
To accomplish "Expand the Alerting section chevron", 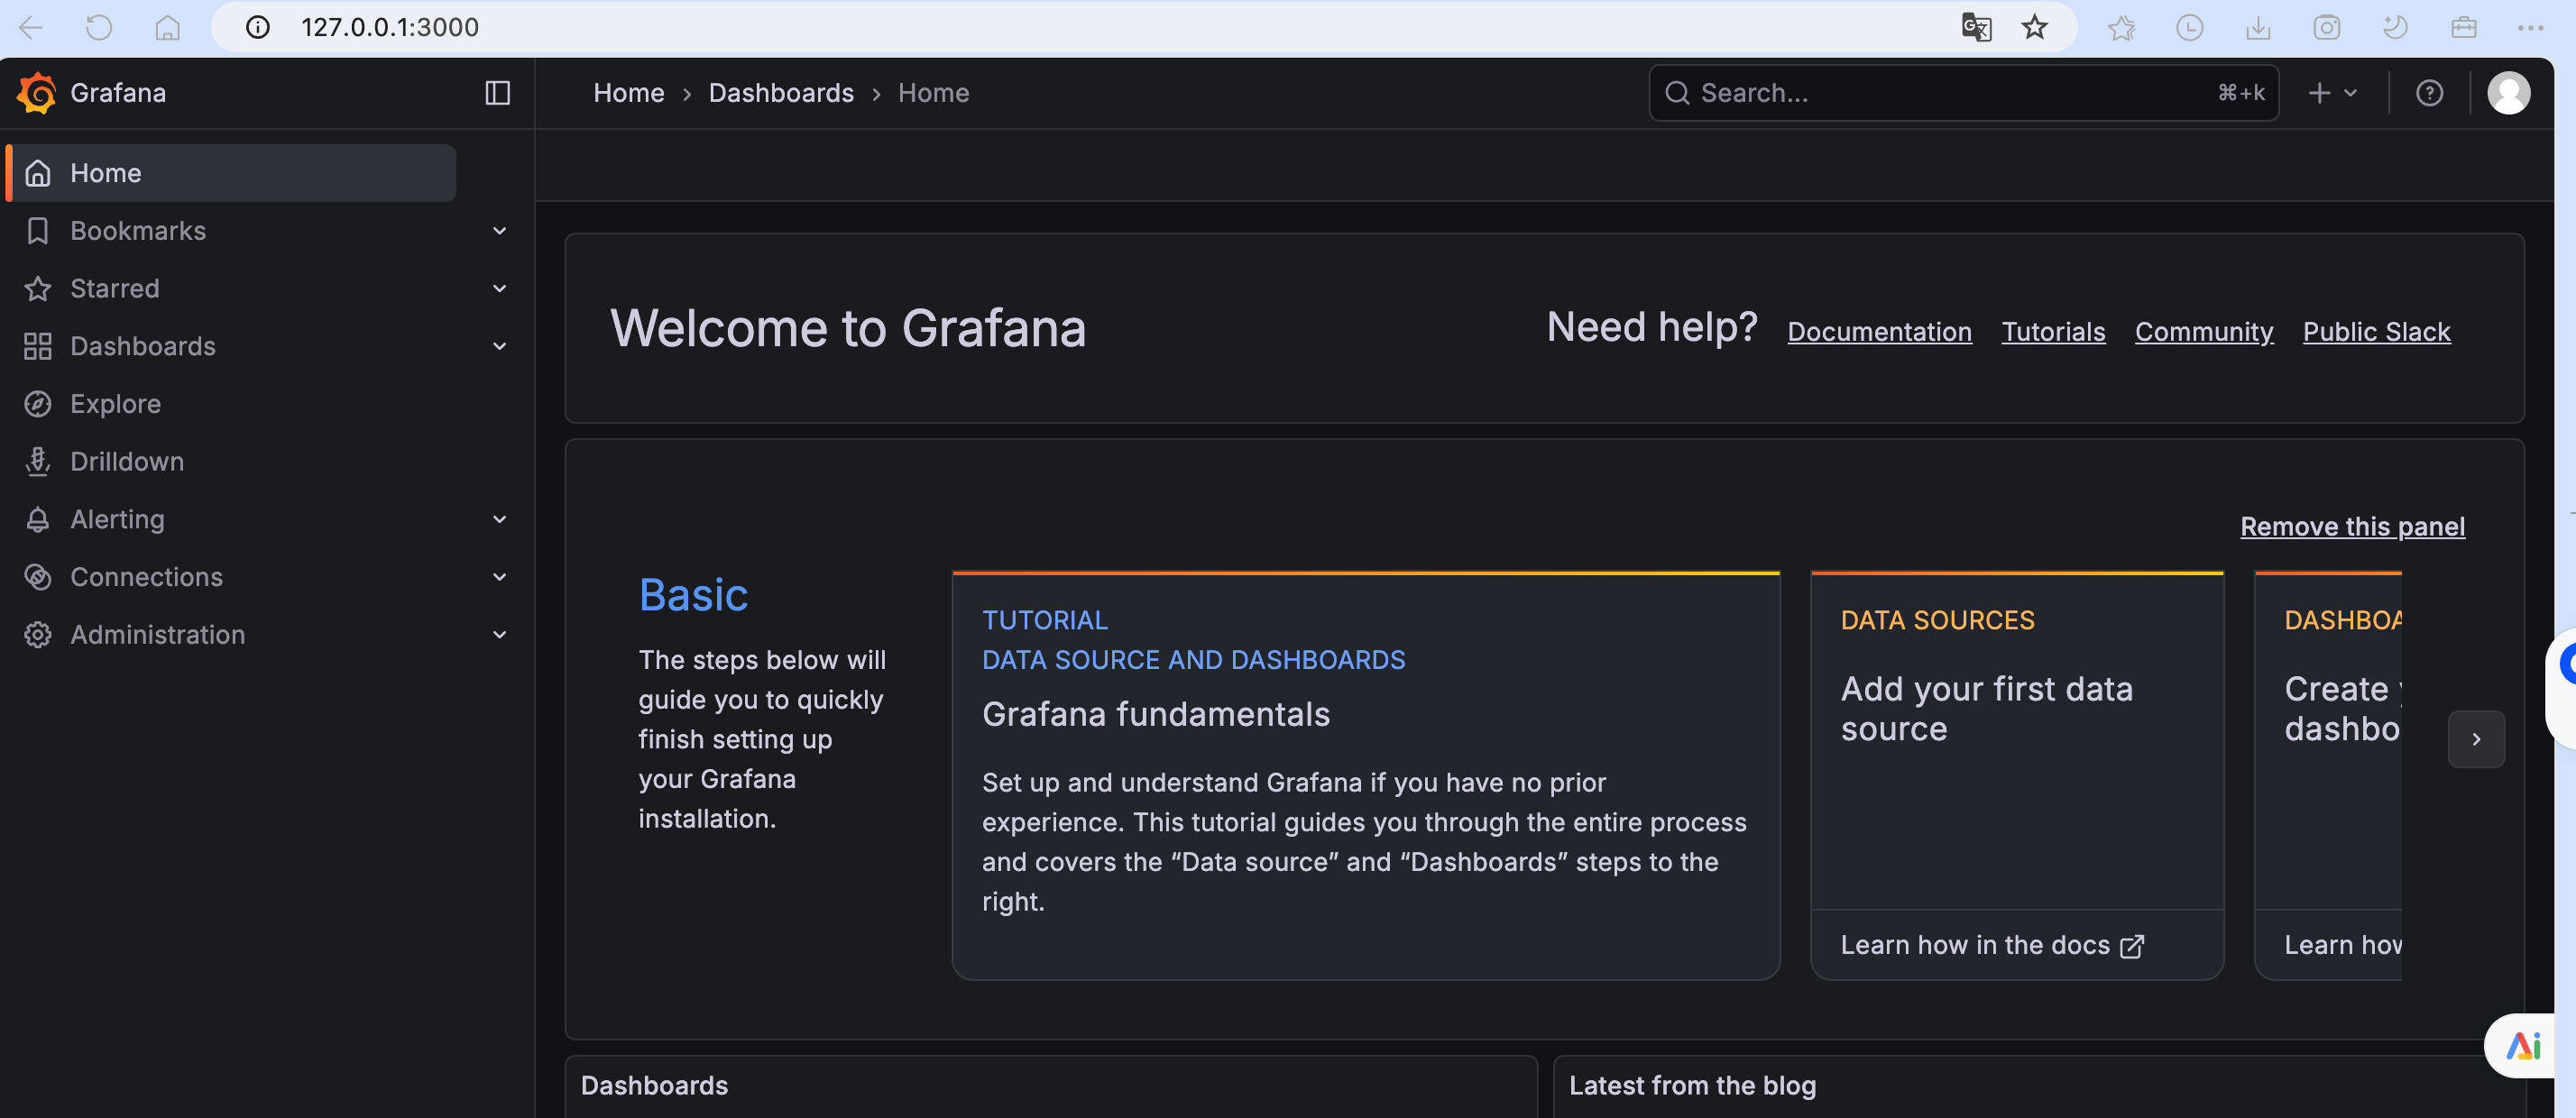I will [x=499, y=519].
